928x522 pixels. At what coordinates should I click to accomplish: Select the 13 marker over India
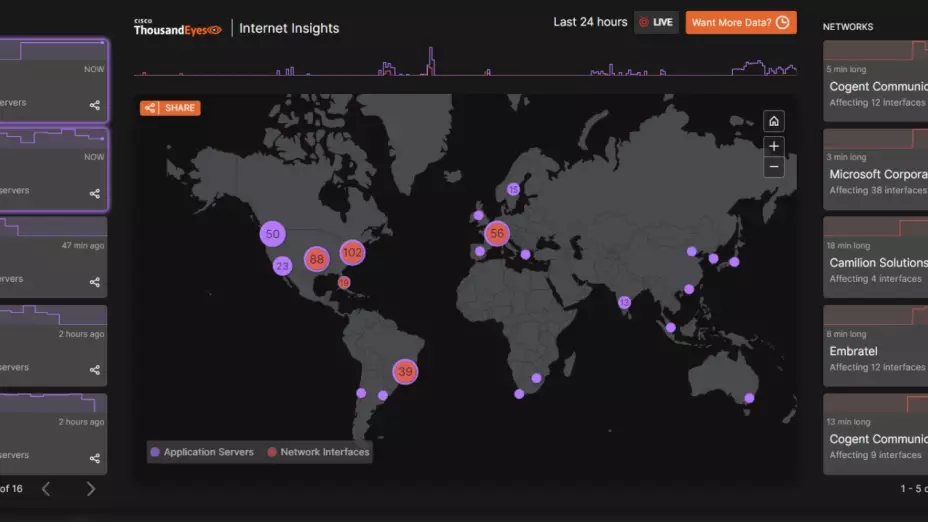point(624,302)
